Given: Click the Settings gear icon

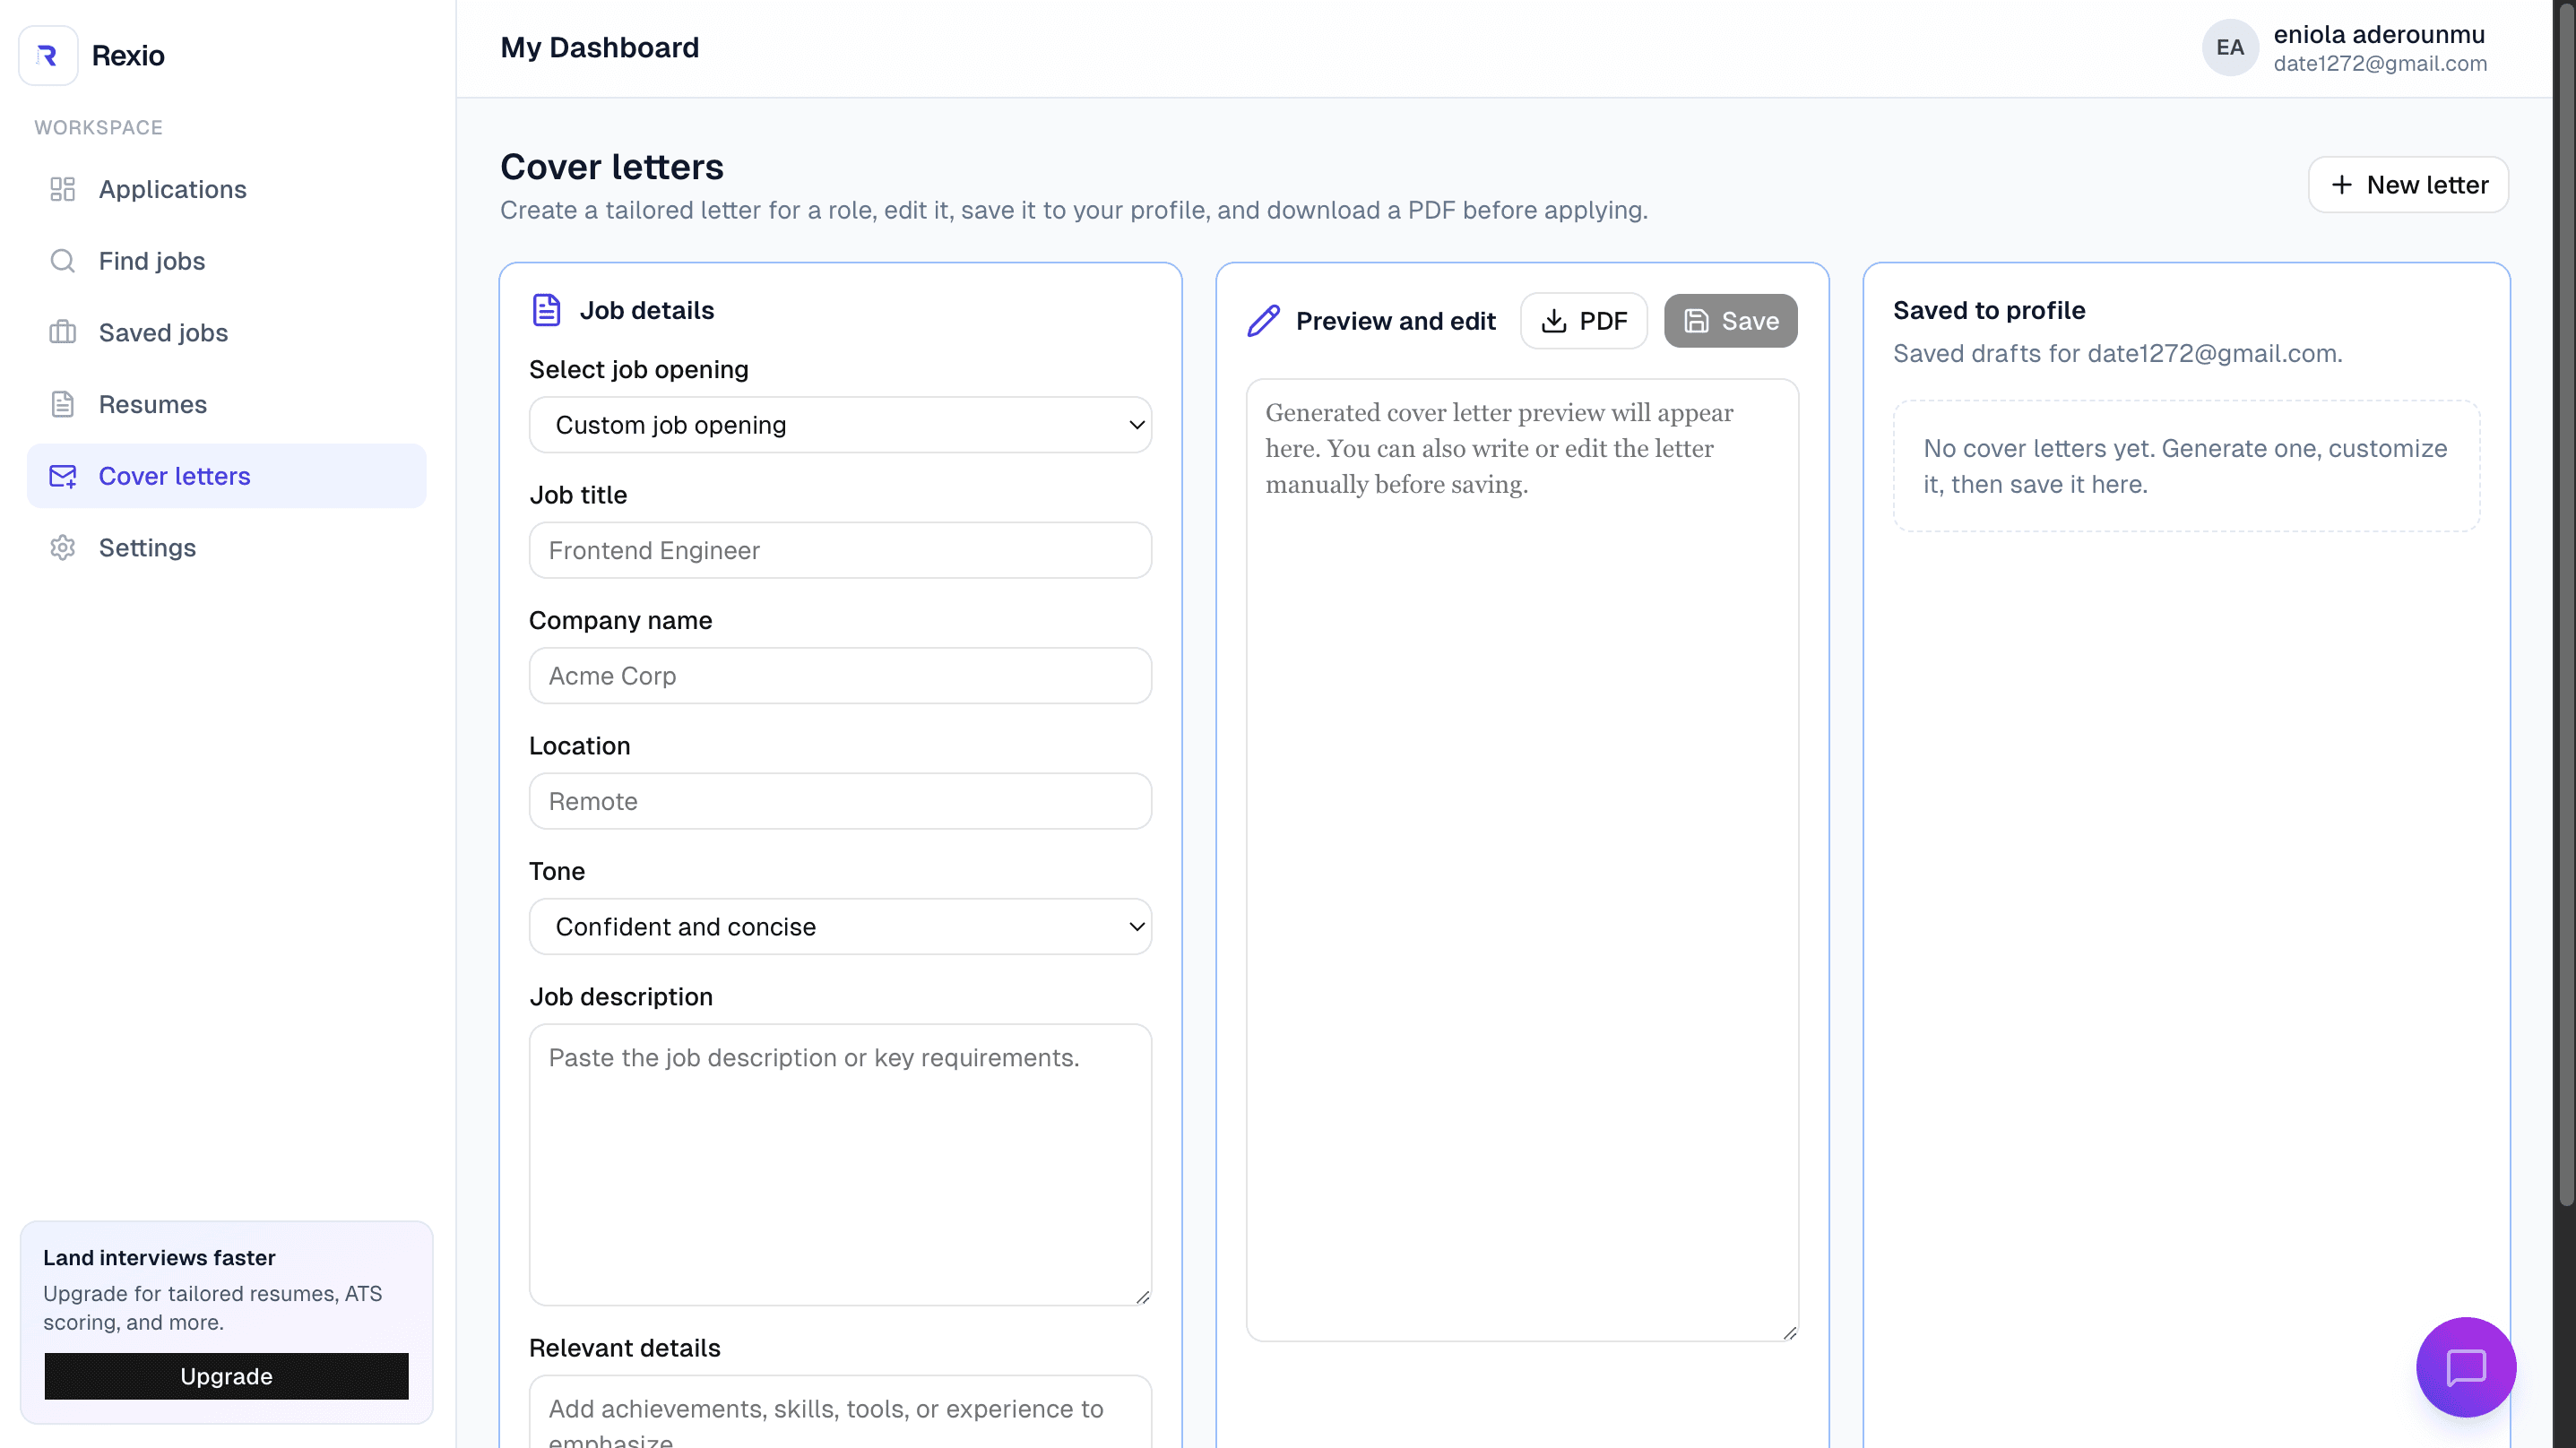Looking at the screenshot, I should click(x=63, y=548).
